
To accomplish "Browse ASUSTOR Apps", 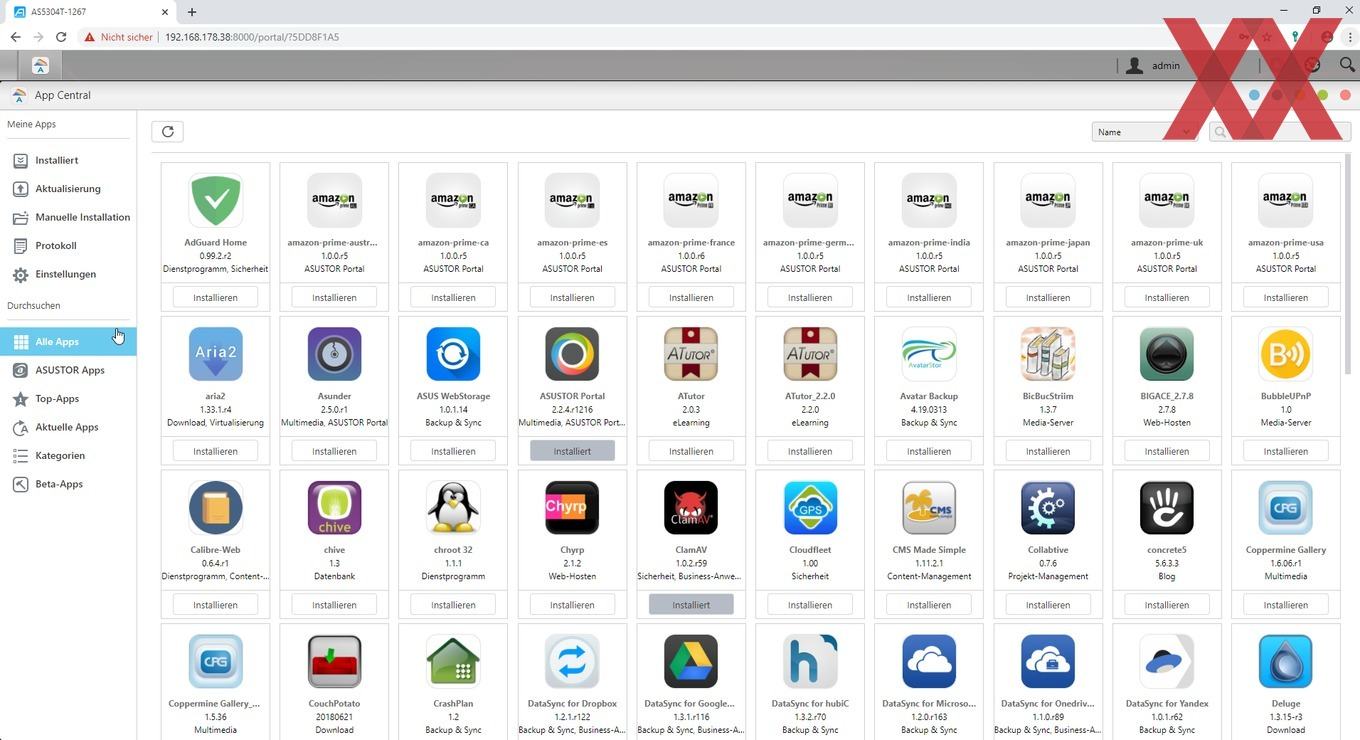I will (69, 370).
